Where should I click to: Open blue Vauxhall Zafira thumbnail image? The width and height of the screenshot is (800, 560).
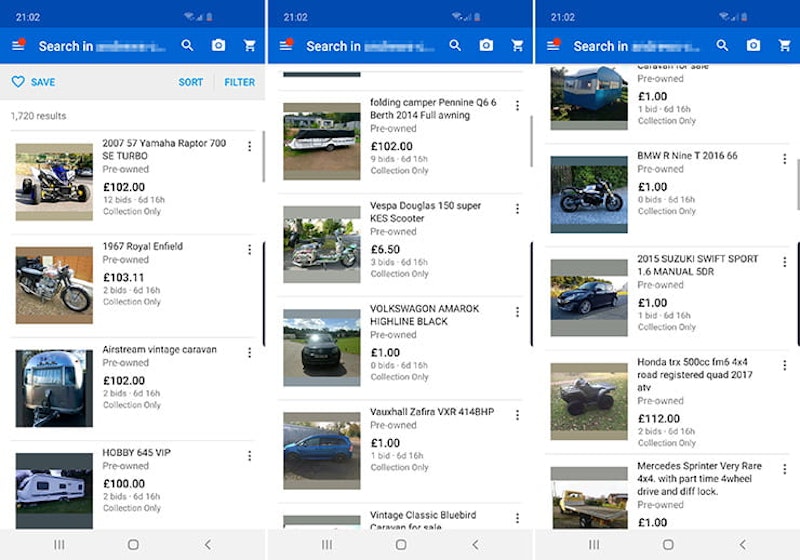(x=322, y=451)
